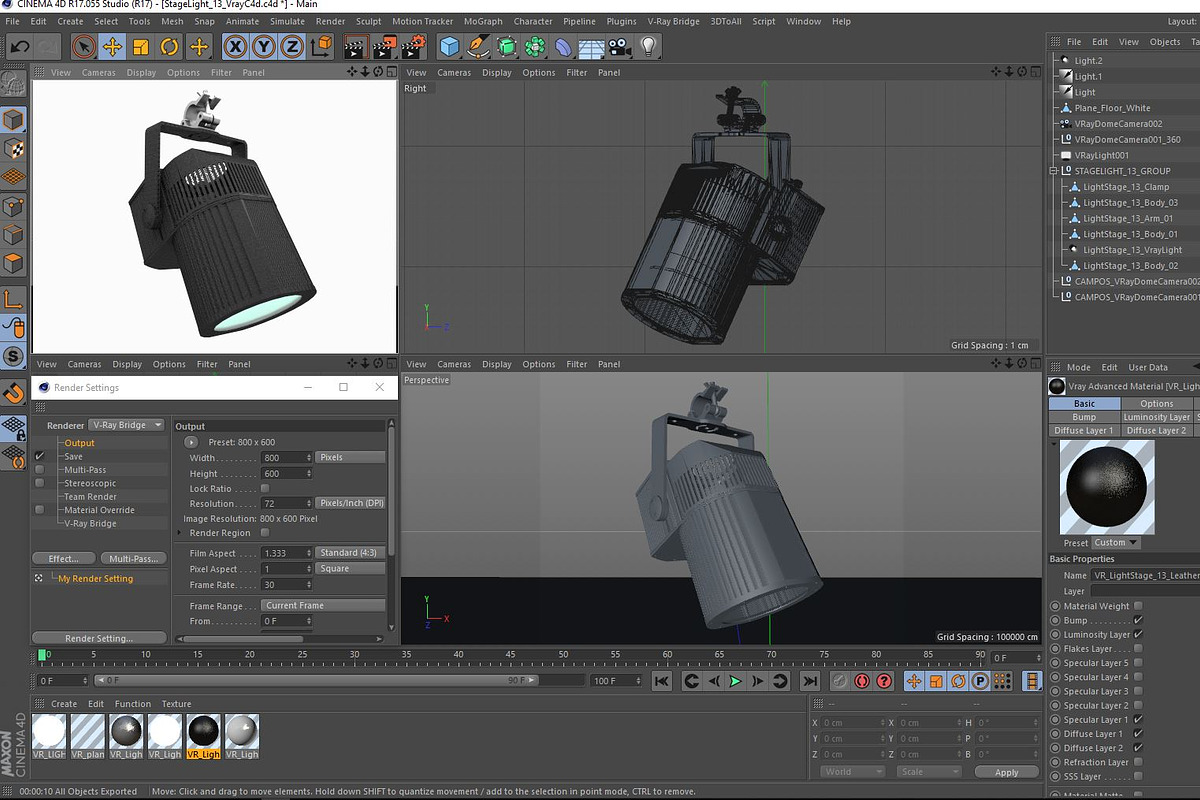This screenshot has height=800, width=1200.
Task: Click the Light bulb icon
Action: pos(649,46)
